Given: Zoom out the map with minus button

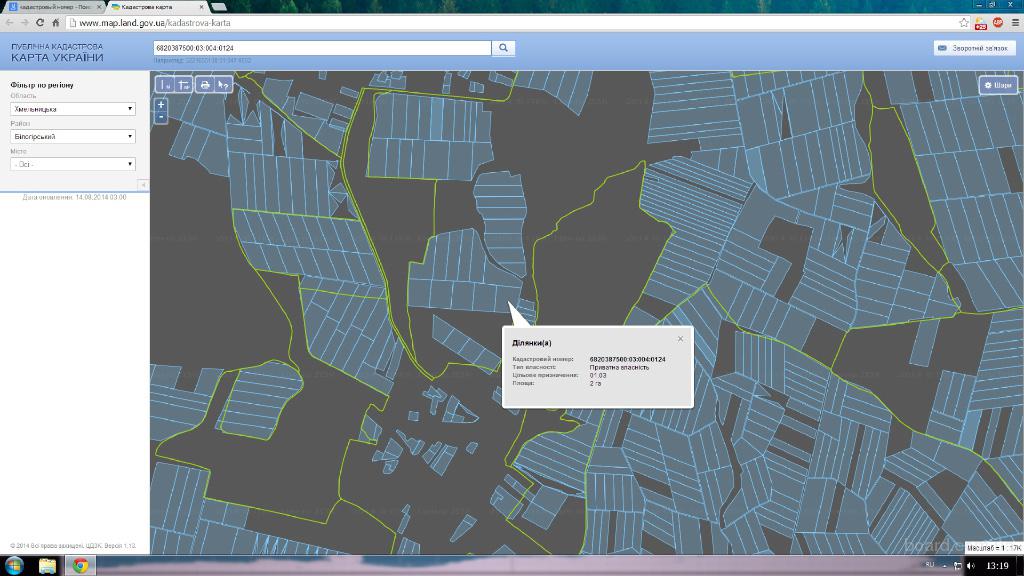Looking at the screenshot, I should pos(161,117).
